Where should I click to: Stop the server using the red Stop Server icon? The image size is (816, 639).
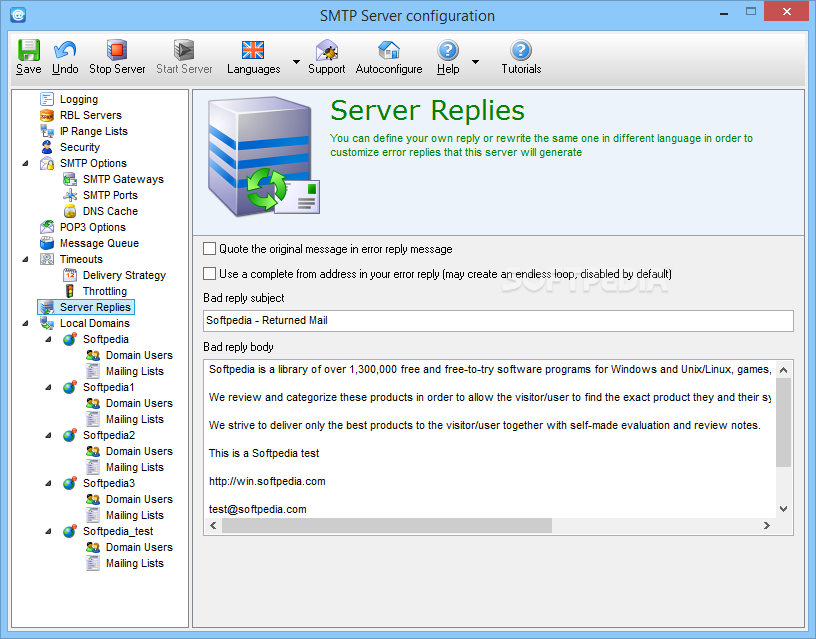point(117,50)
